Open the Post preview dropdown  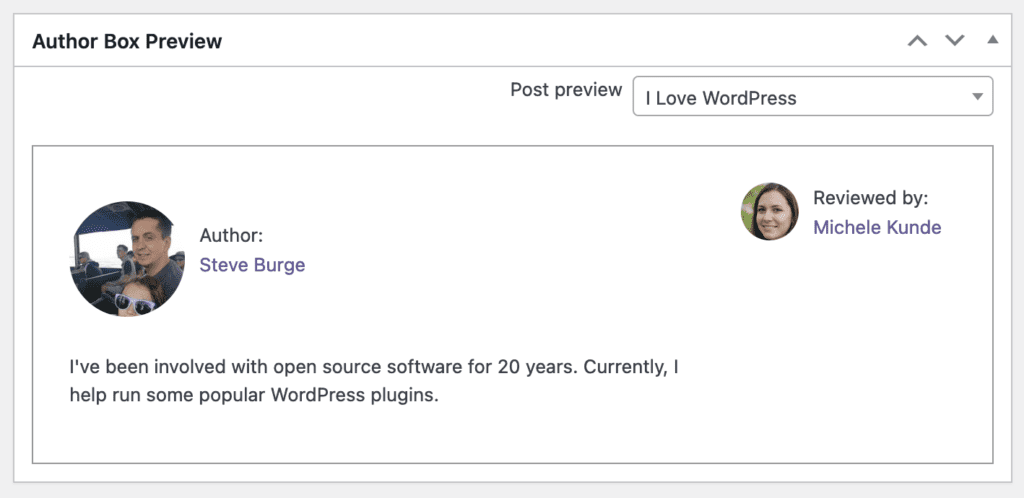pyautogui.click(x=812, y=98)
